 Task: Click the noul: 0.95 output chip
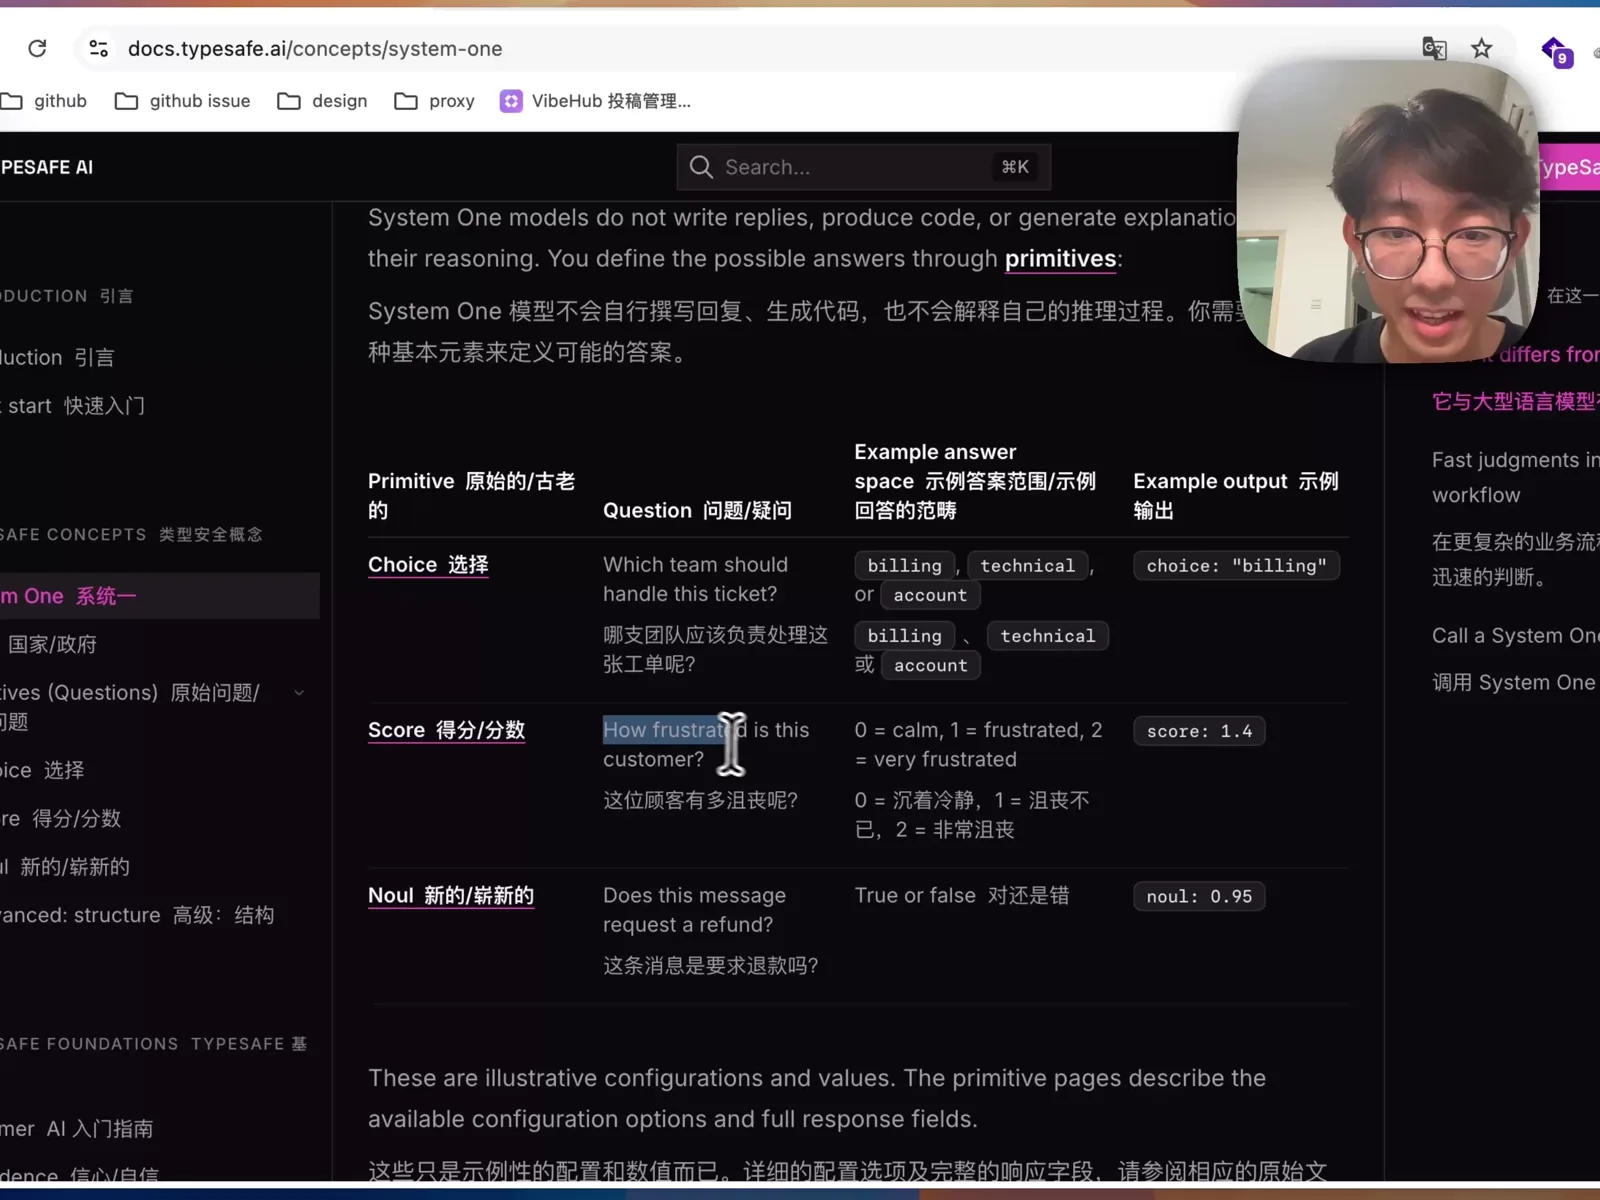pos(1199,897)
